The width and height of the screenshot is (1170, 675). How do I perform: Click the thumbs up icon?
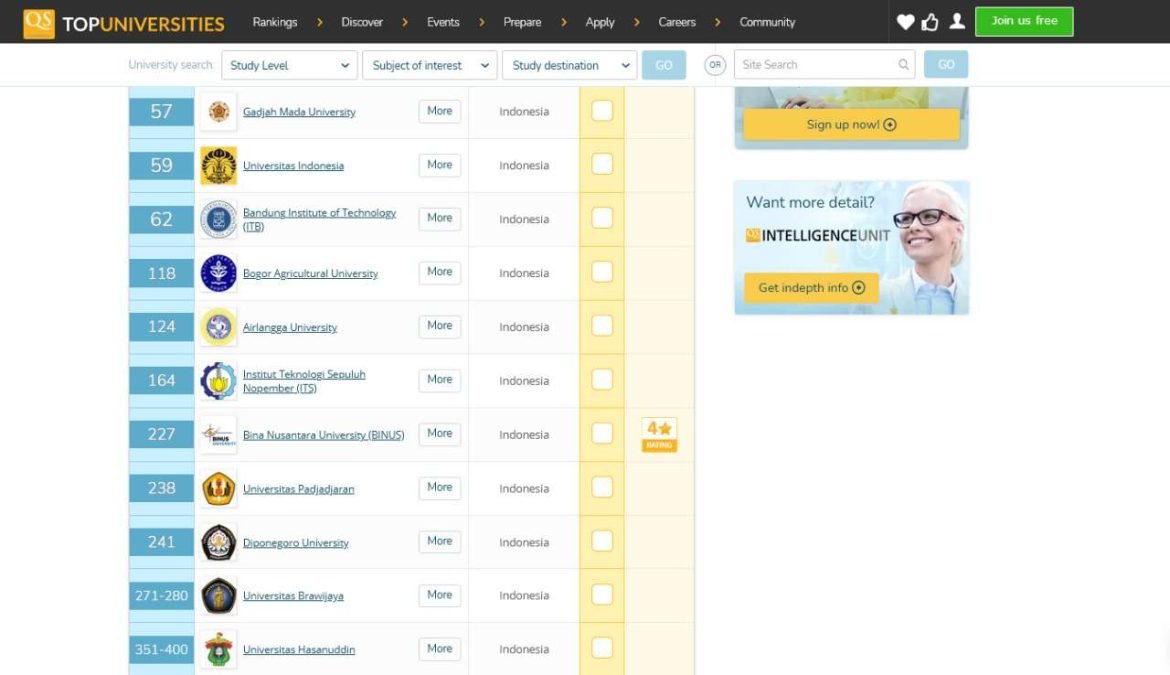(x=930, y=22)
